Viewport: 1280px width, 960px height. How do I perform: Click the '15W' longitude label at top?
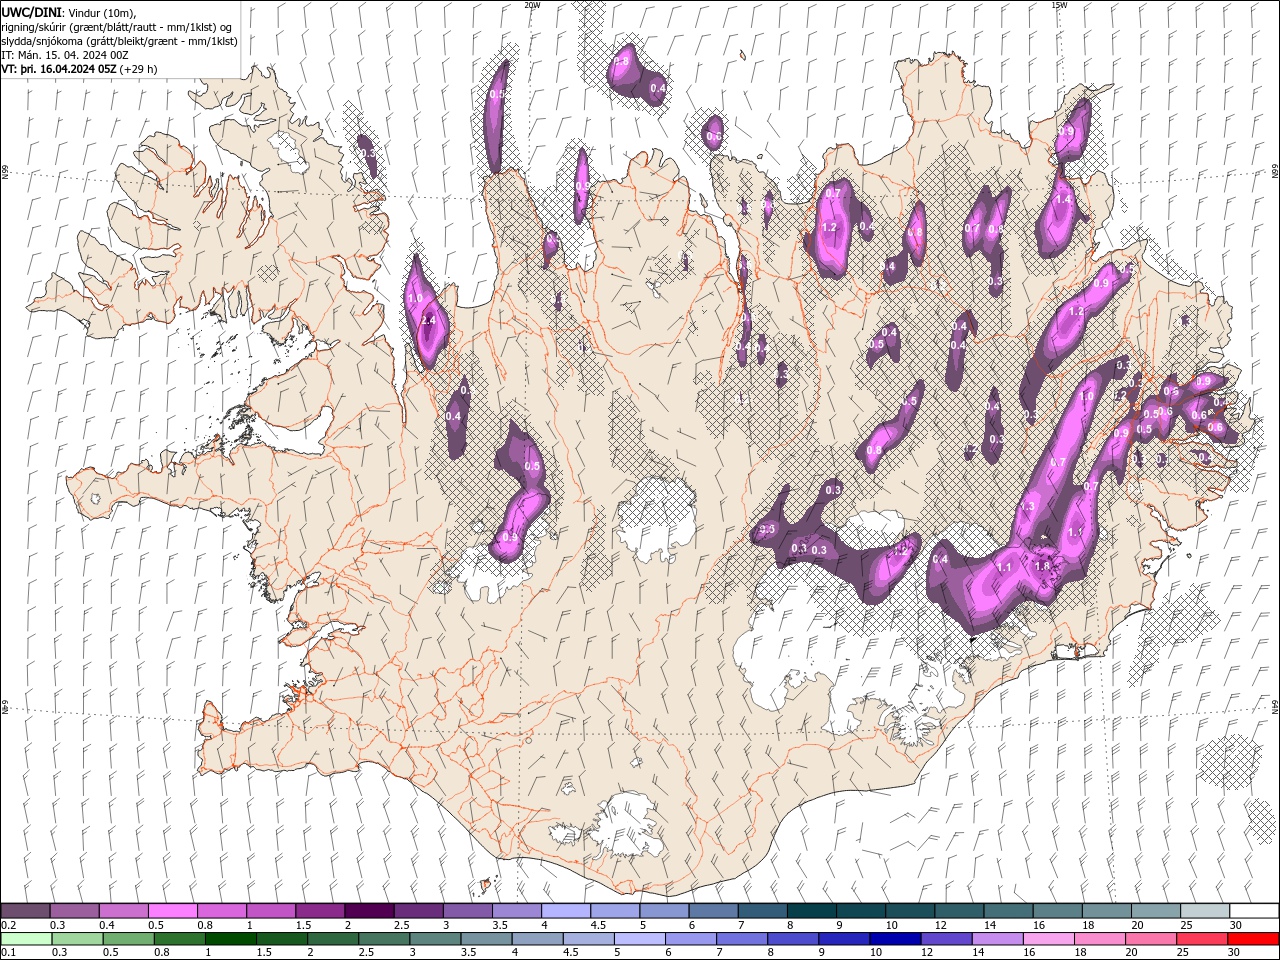1059,5
